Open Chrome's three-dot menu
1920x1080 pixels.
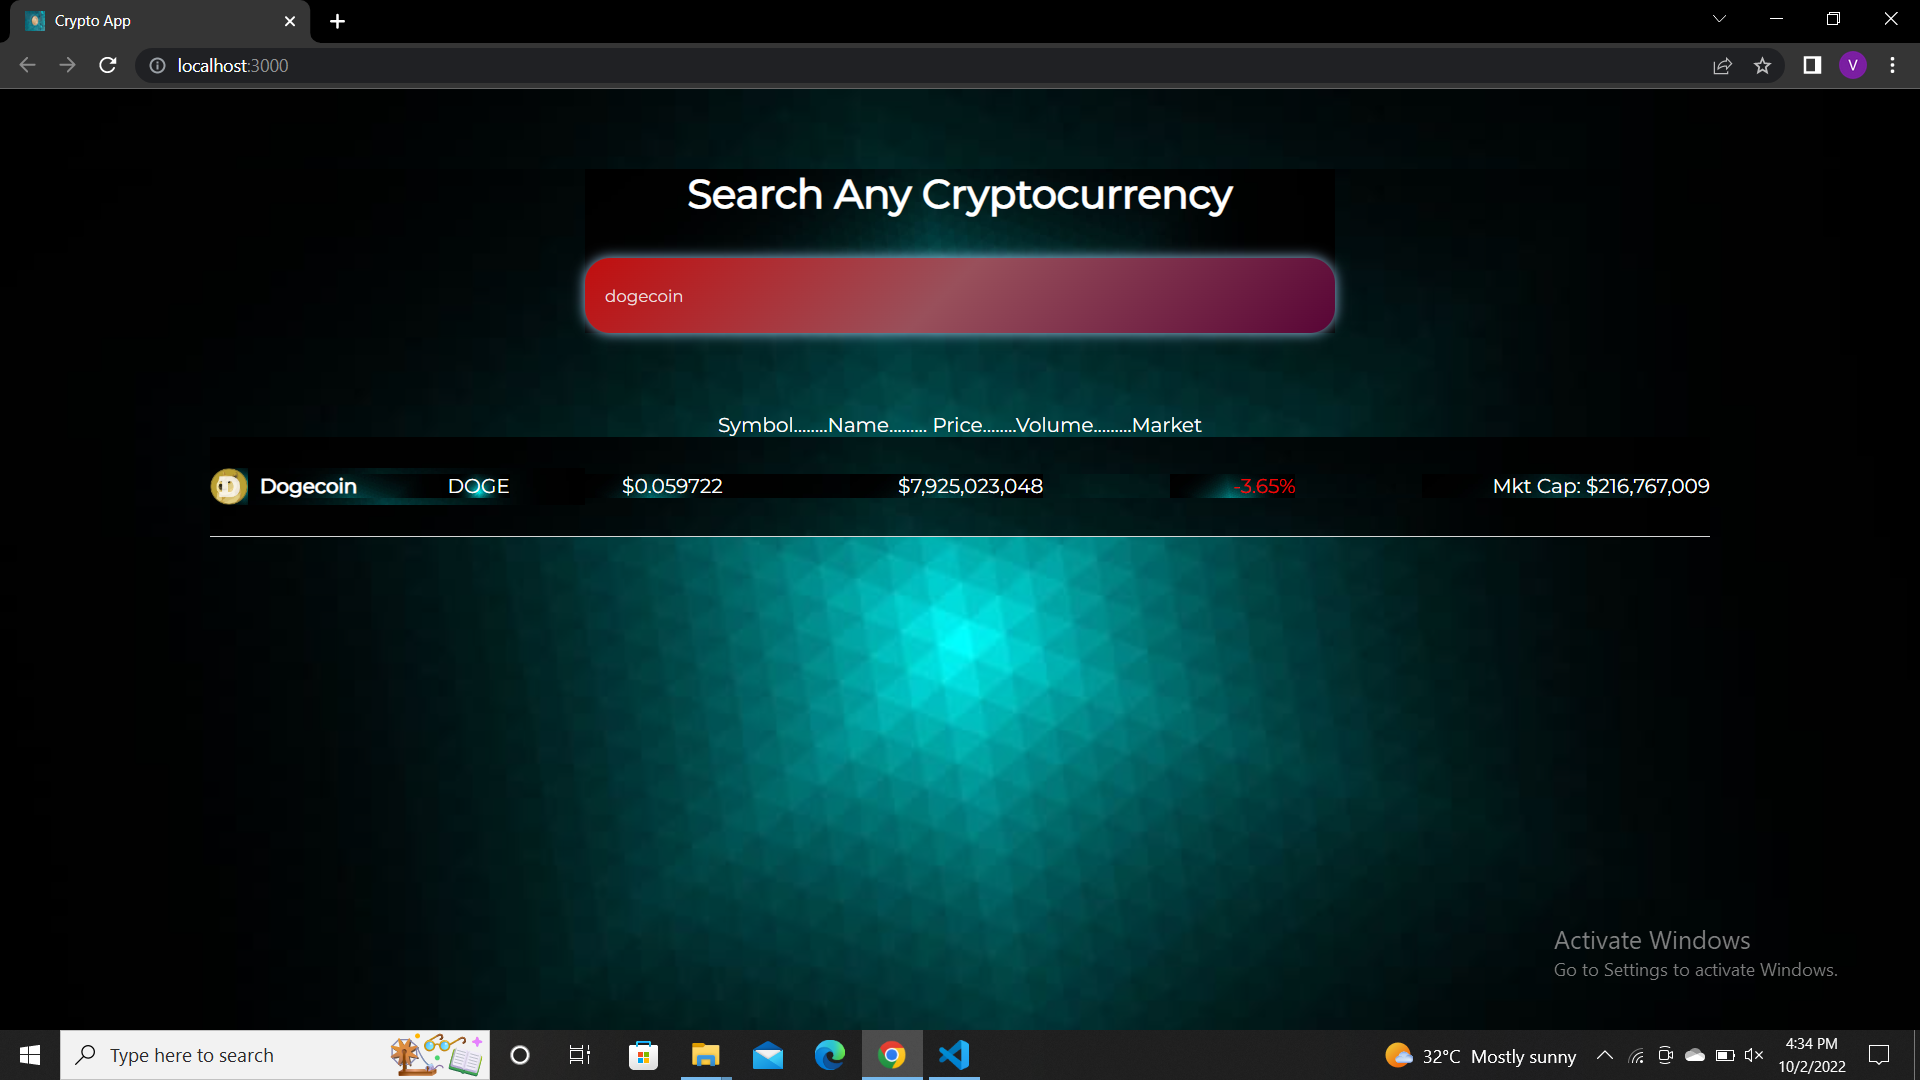click(x=1892, y=65)
